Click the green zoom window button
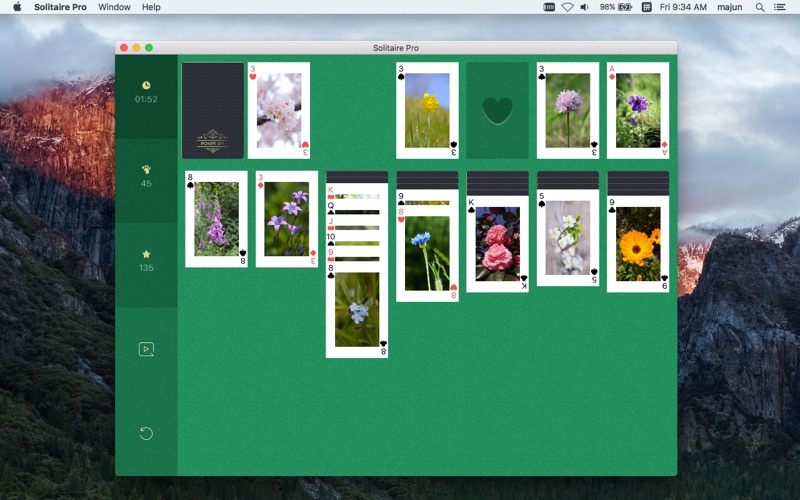Image resolution: width=800 pixels, height=500 pixels. (149, 47)
